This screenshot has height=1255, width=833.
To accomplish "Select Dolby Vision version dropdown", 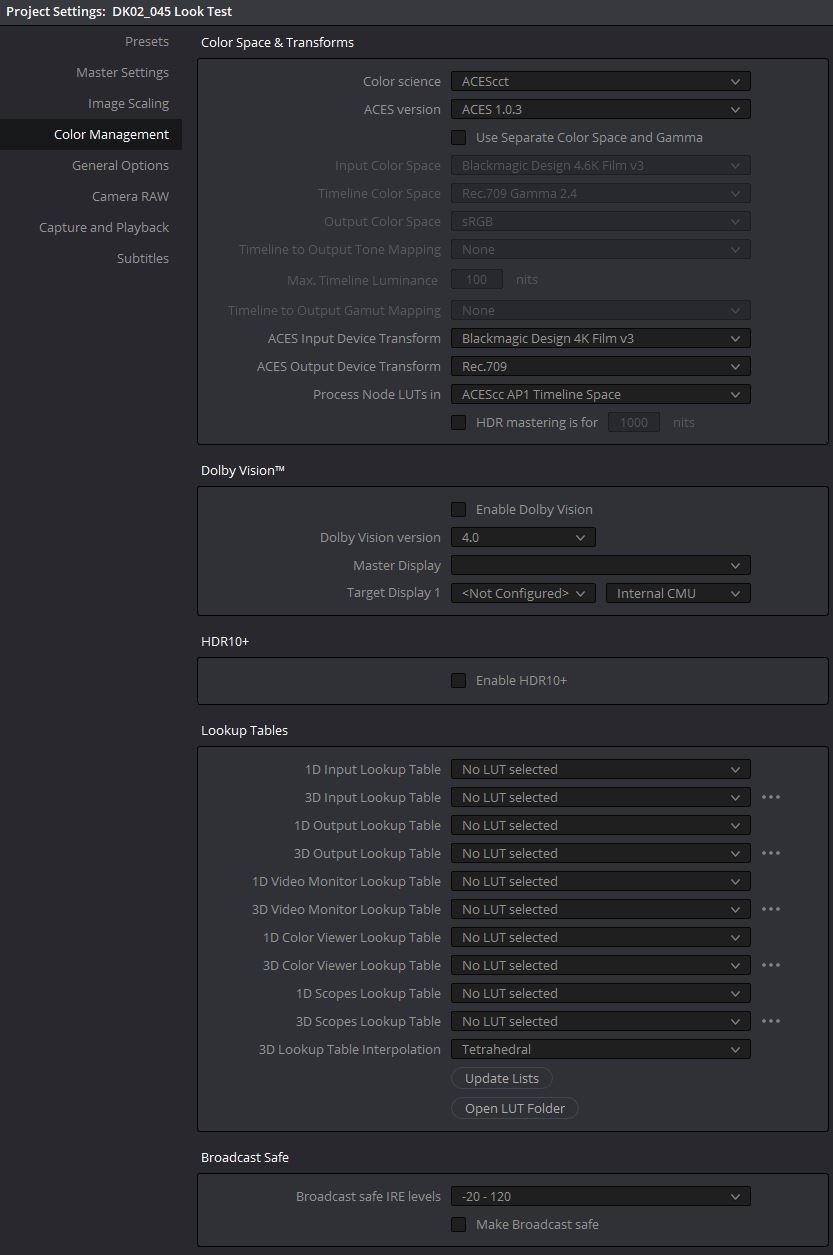I will [523, 537].
